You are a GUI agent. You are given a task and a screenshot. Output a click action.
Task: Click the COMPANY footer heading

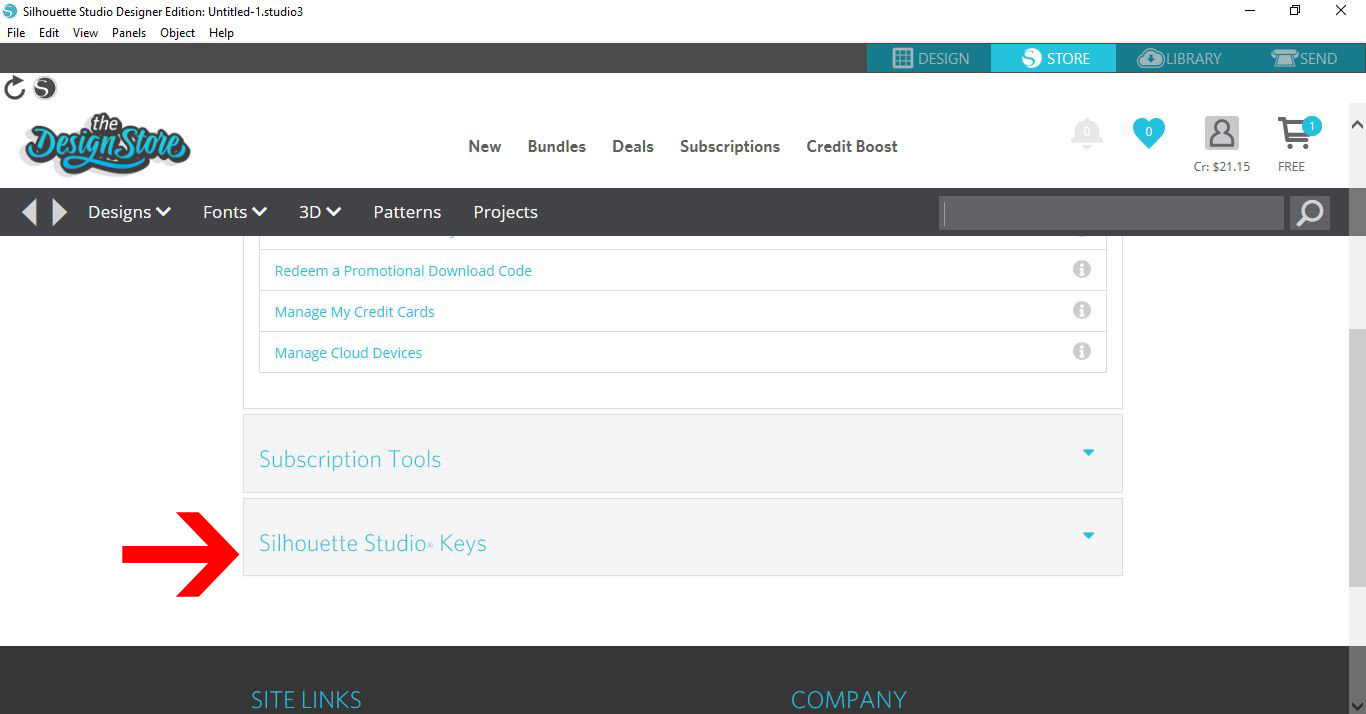coord(848,700)
